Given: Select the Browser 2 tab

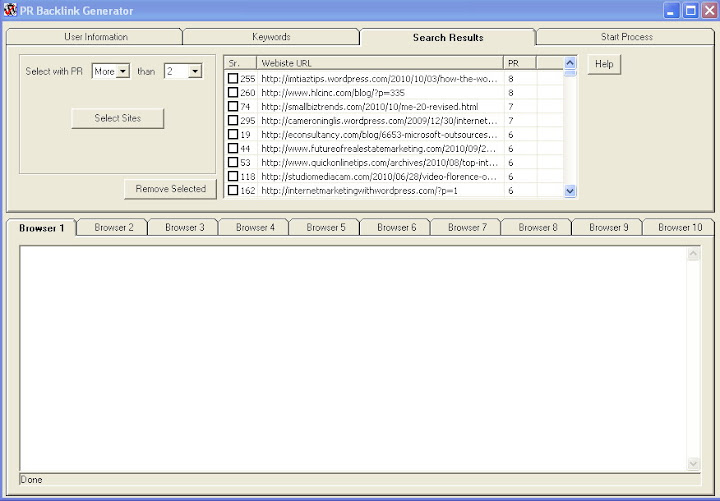Looking at the screenshot, I should click(114, 227).
